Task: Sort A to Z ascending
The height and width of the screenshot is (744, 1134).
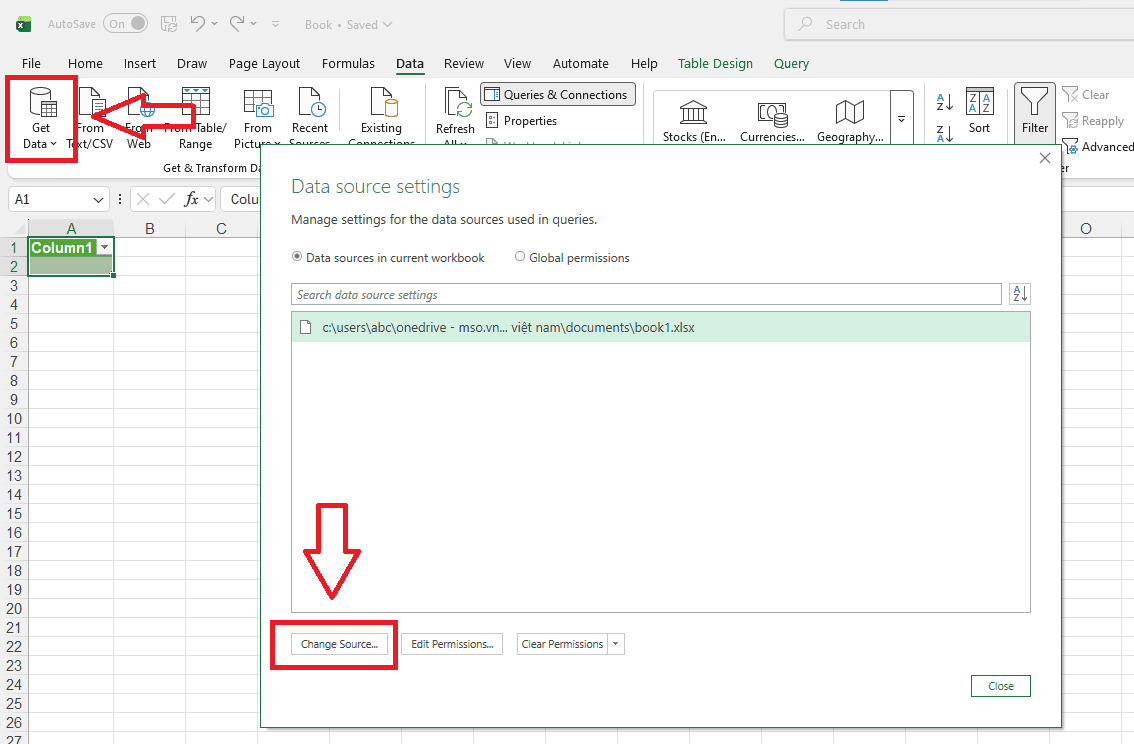Action: [x=945, y=102]
